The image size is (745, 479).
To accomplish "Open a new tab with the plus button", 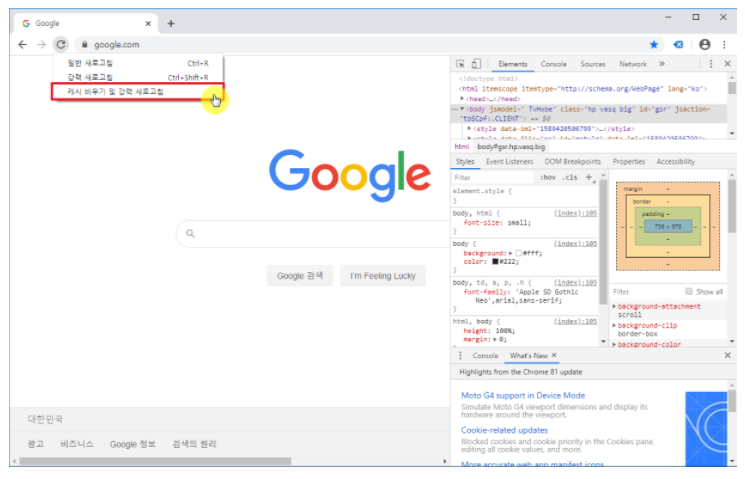I will click(x=171, y=23).
